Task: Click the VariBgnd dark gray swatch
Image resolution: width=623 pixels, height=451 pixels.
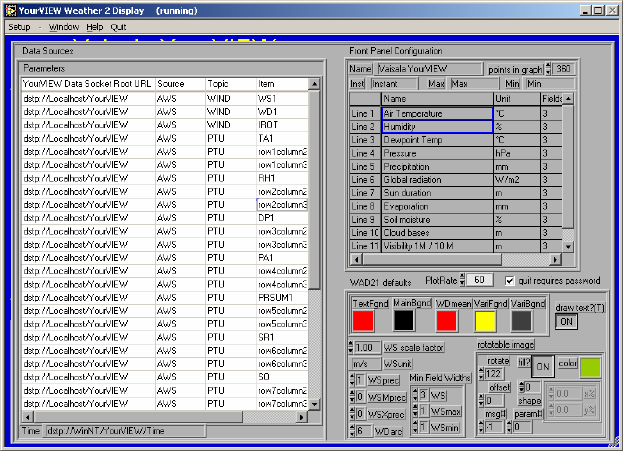Action: pos(522,321)
